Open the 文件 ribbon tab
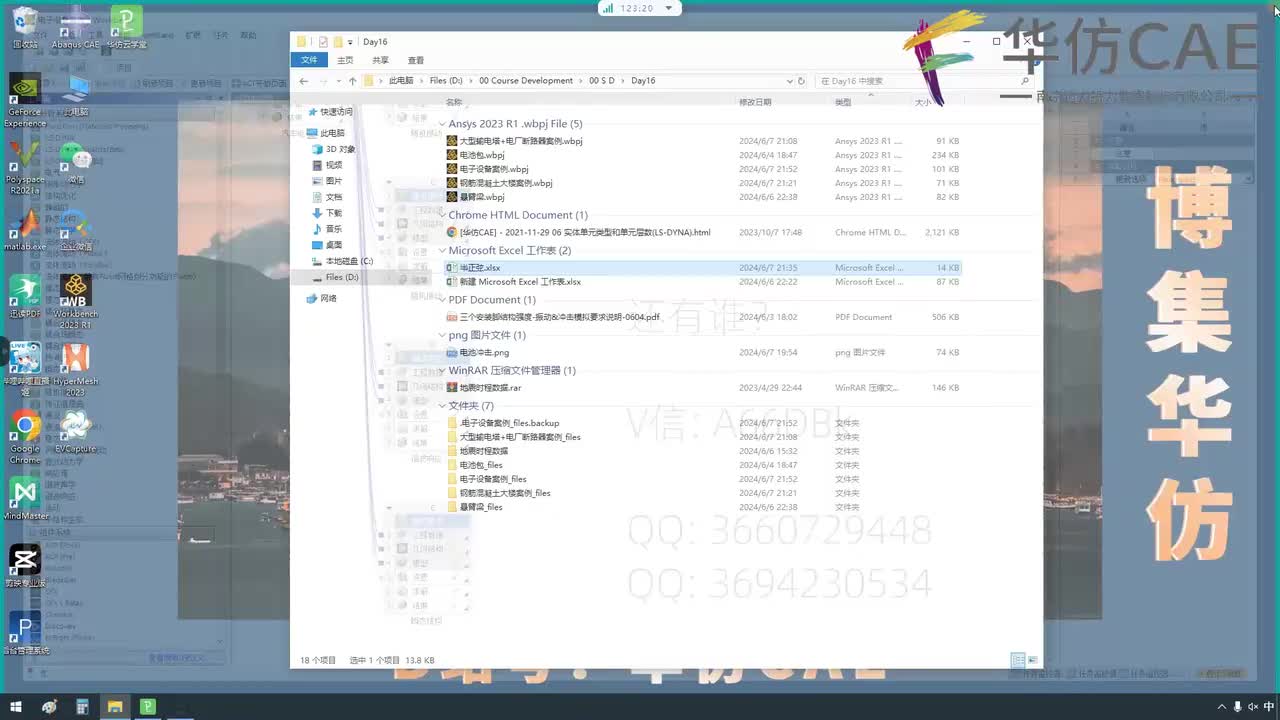1280x720 pixels. (x=309, y=60)
